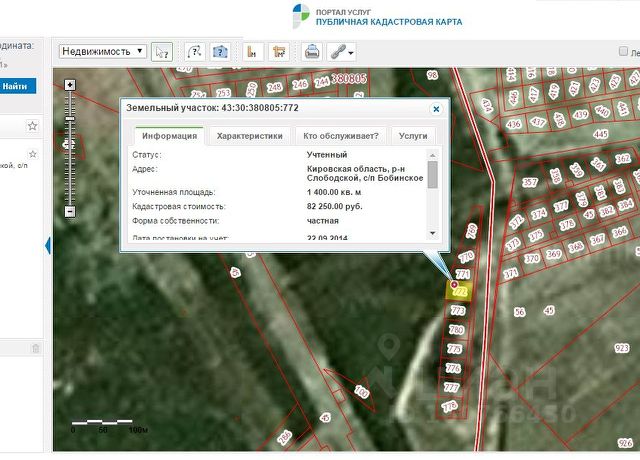Open the Кто обслуживает? tab
640x460 pixels.
coord(341,135)
